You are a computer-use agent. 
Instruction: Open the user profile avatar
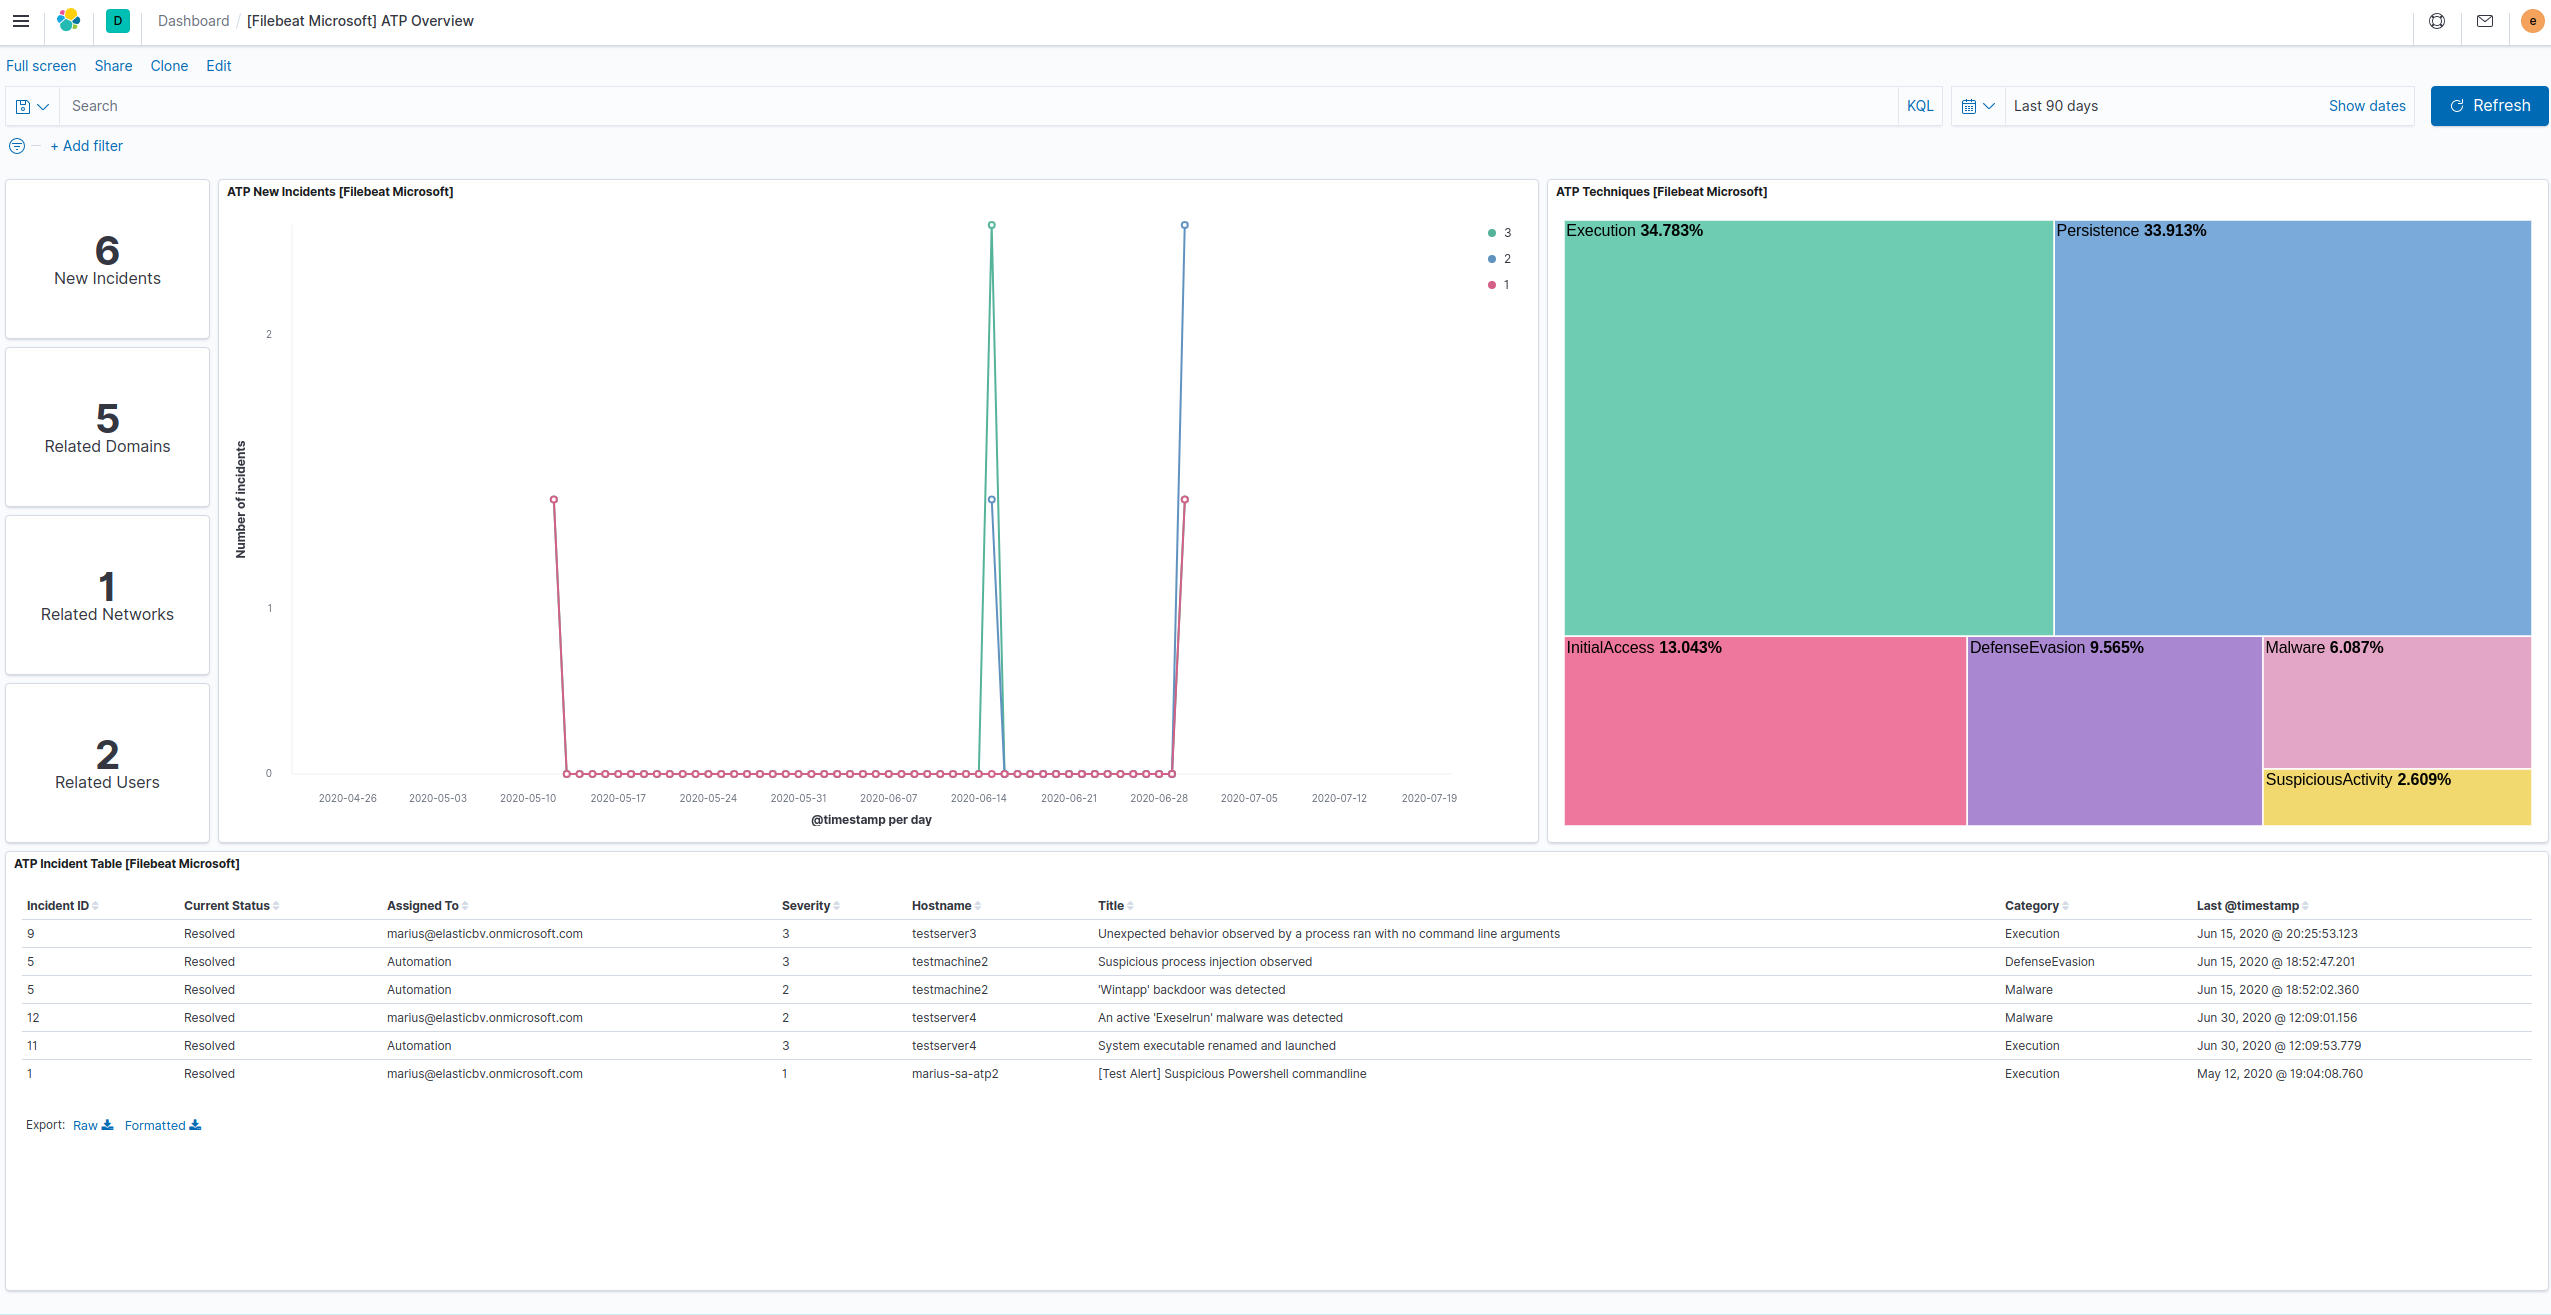[x=2531, y=21]
